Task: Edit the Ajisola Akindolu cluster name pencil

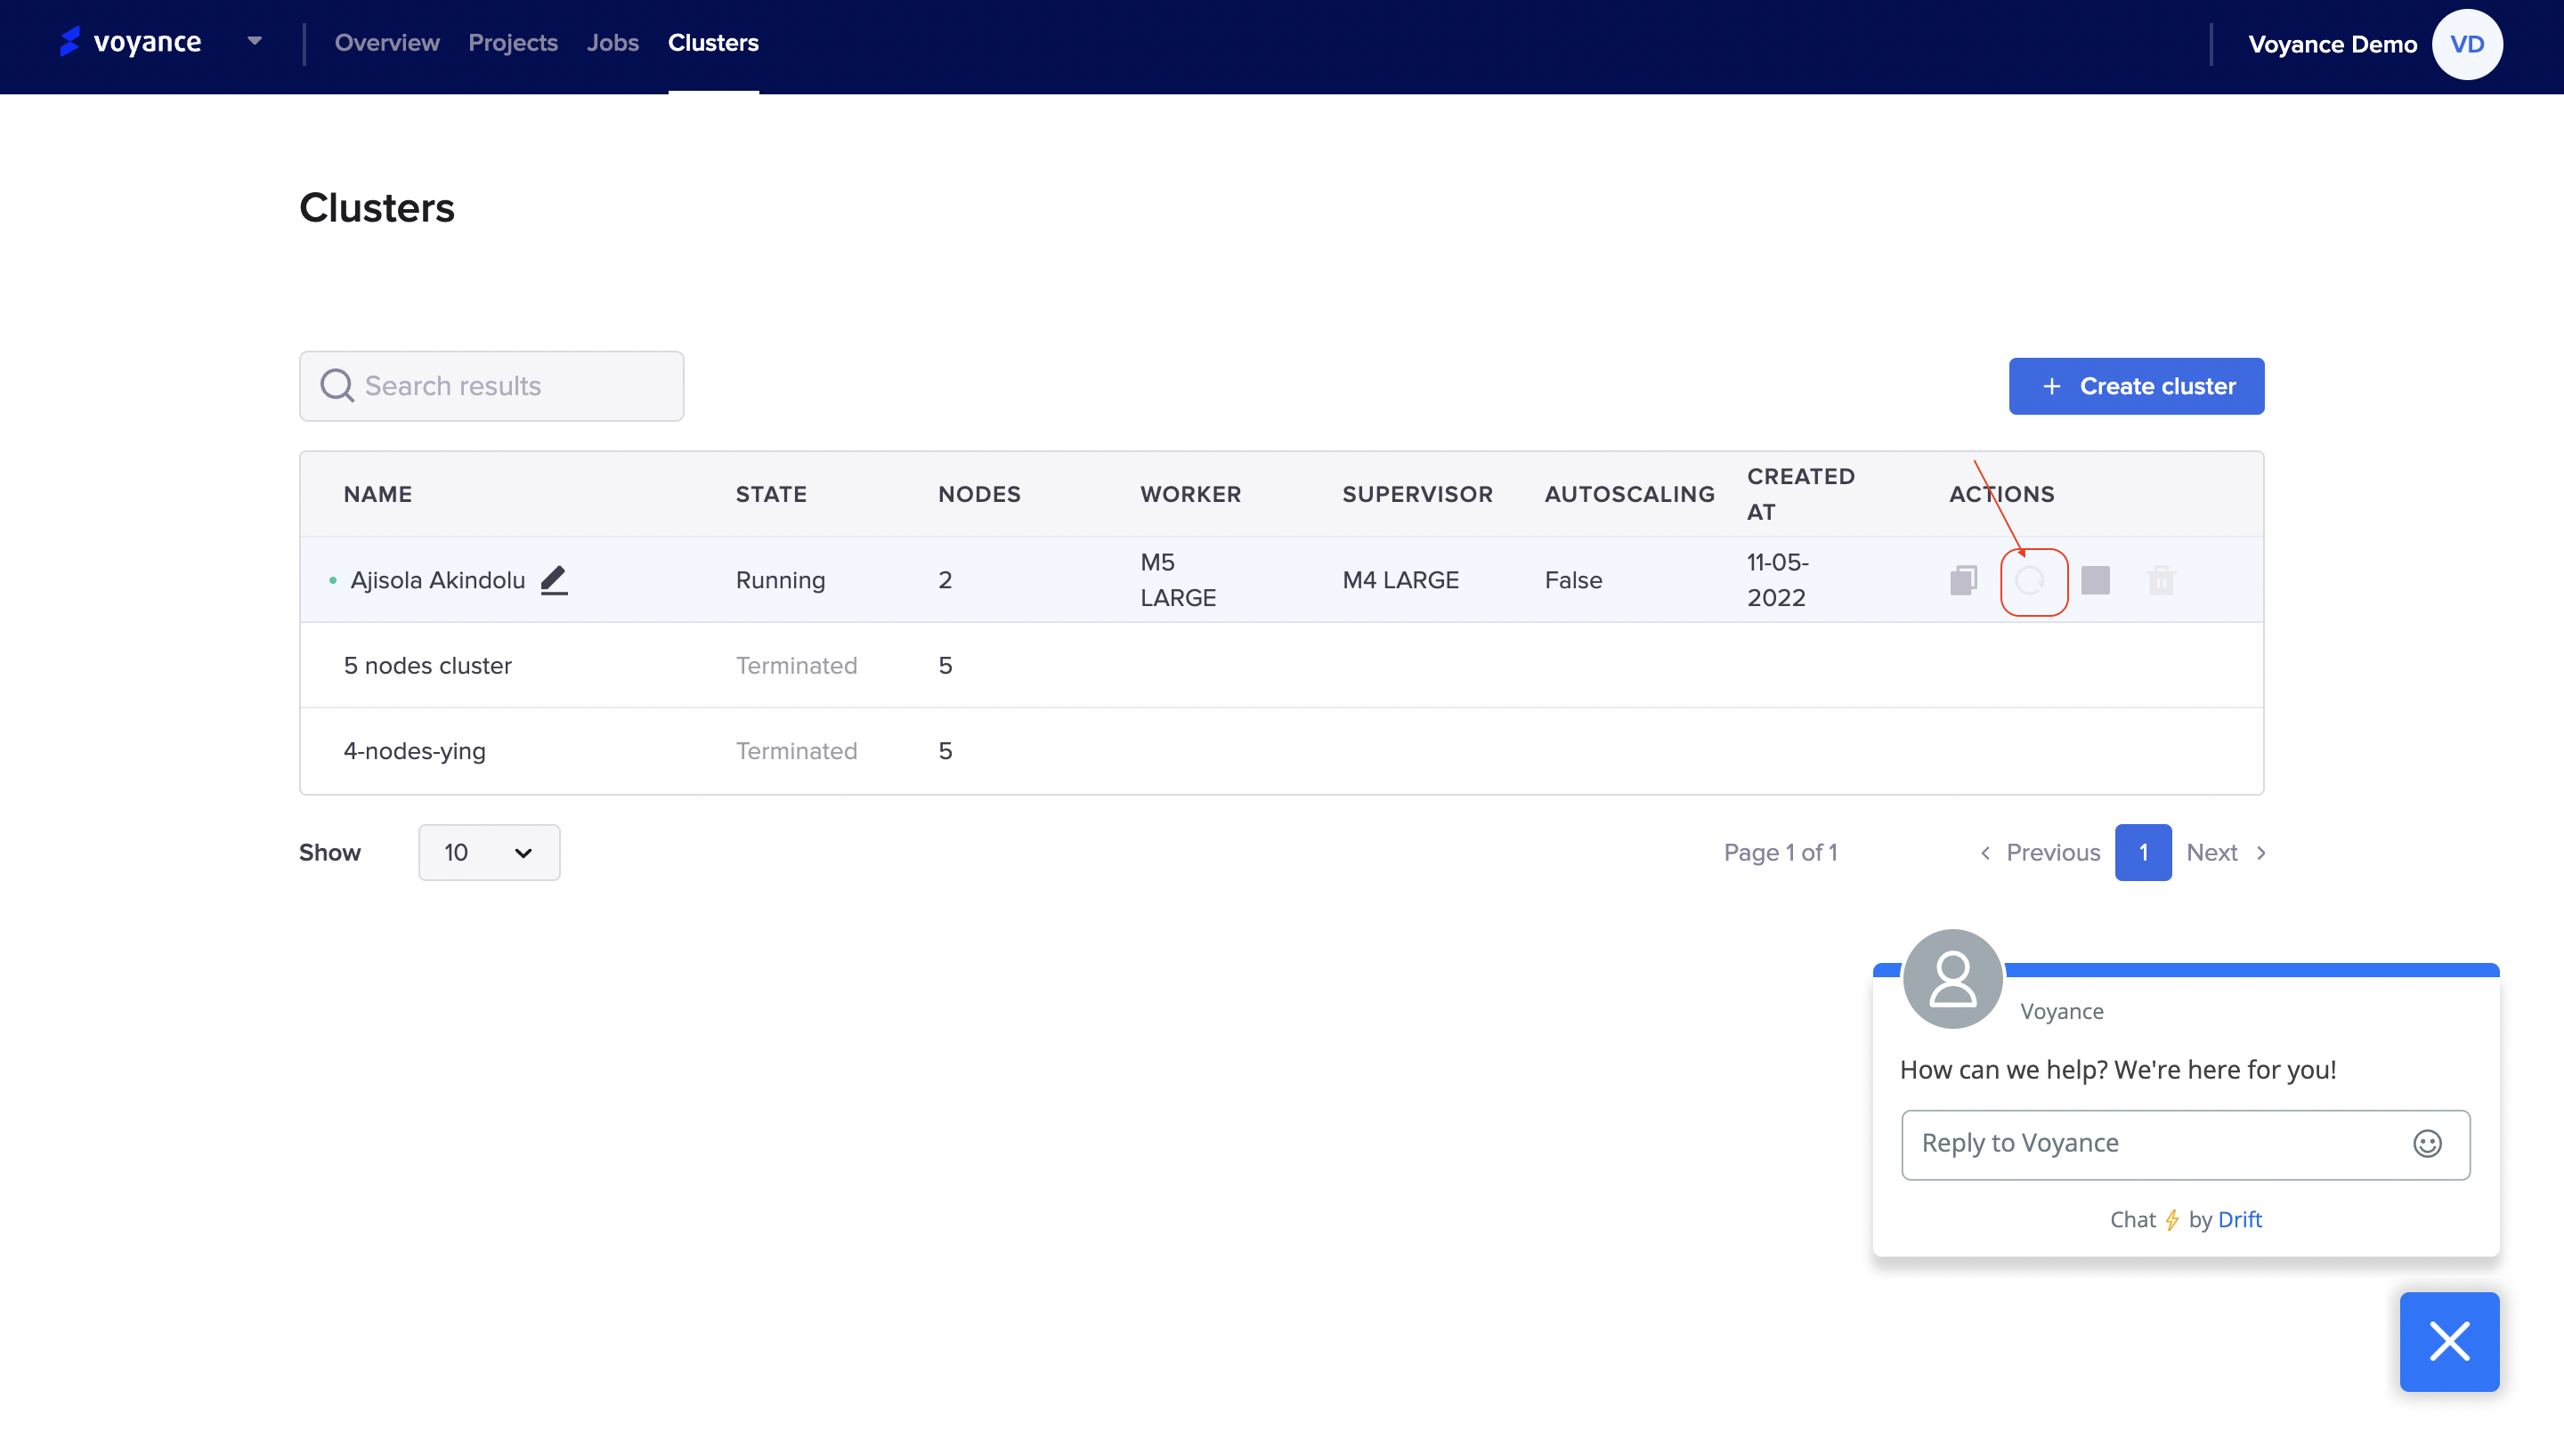Action: [554, 580]
